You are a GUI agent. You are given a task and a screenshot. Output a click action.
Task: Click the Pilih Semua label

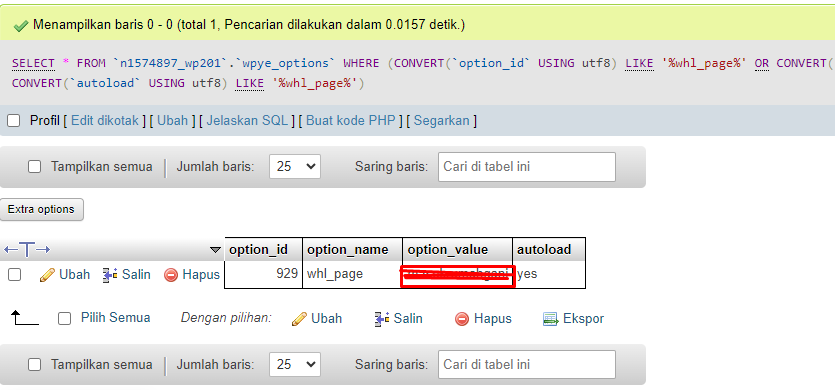116,318
